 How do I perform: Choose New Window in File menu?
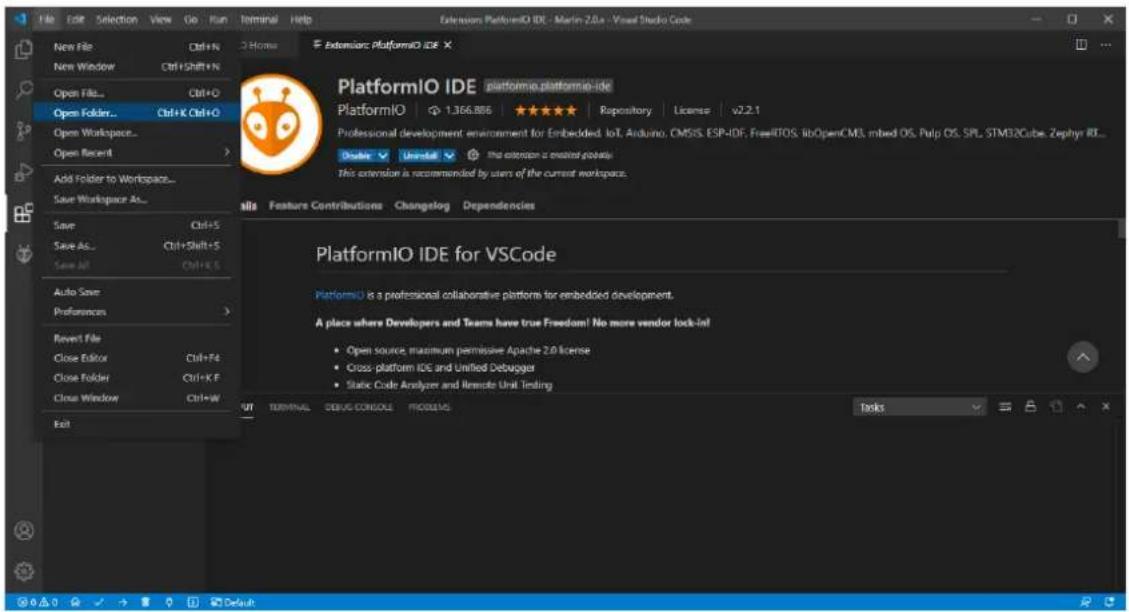[x=137, y=66]
